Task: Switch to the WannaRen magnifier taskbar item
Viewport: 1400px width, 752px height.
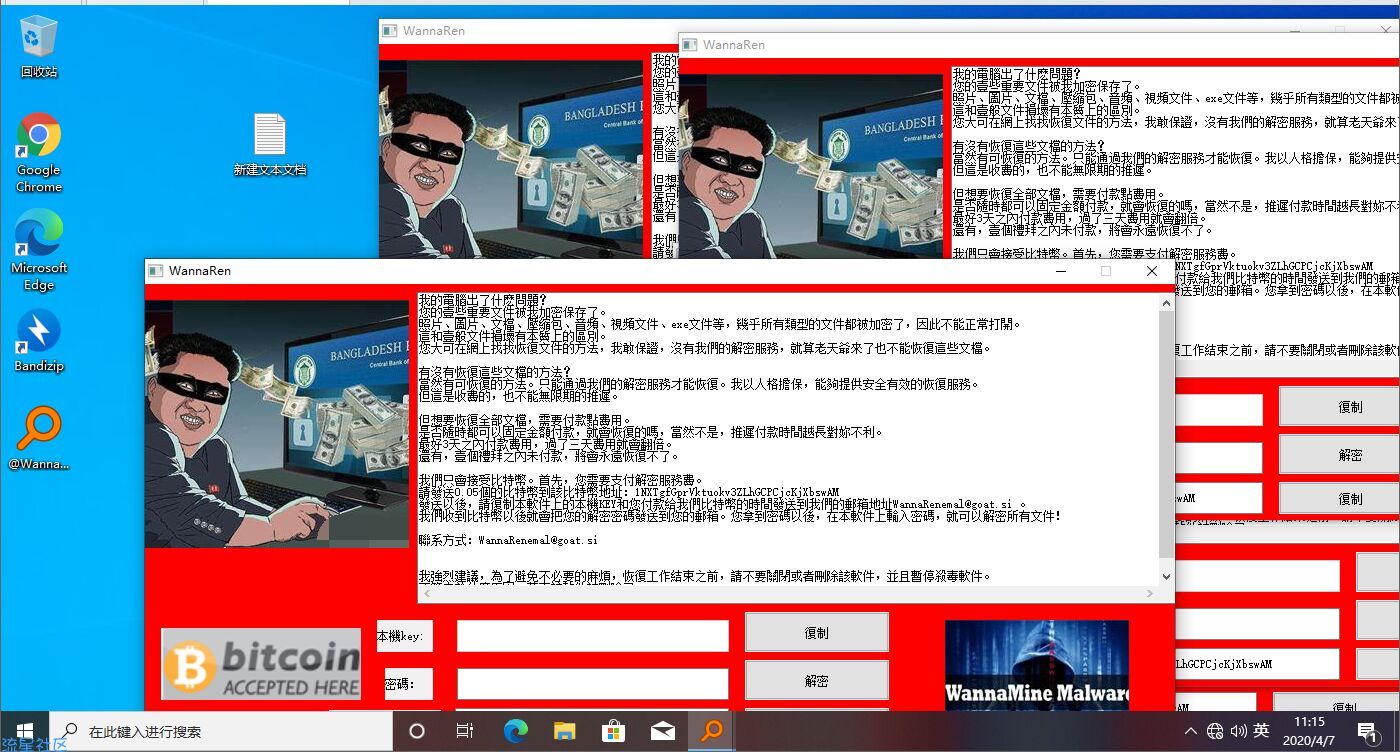Action: click(x=711, y=731)
